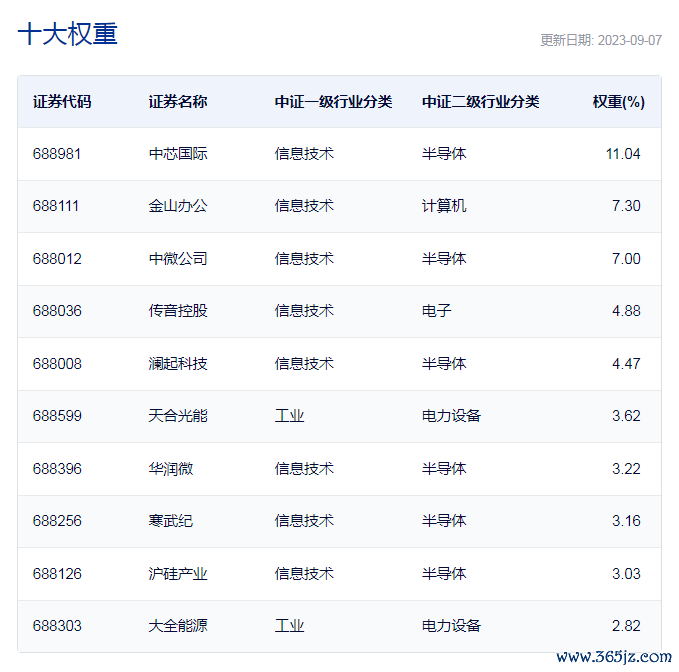Screen dimensions: 679x672
Task: Click 信息技术 in the 传音控股 row
Action: [304, 311]
